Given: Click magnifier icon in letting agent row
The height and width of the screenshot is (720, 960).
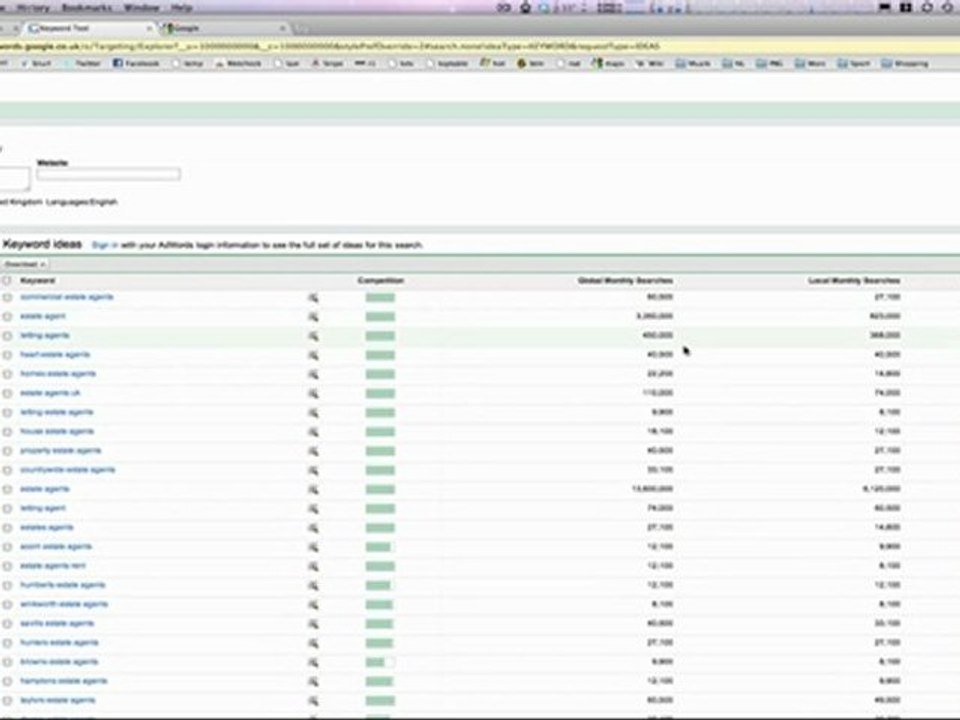Looking at the screenshot, I should point(313,509).
